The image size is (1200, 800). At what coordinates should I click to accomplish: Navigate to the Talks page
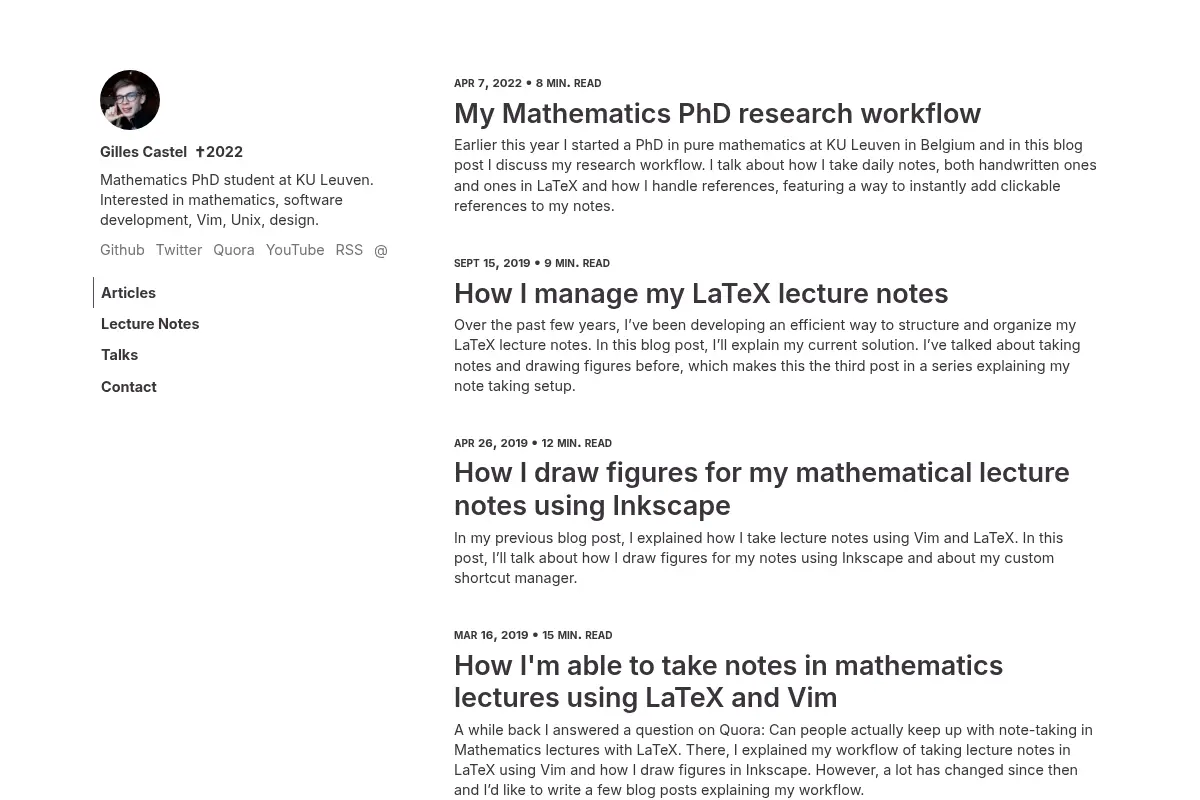[119, 355]
